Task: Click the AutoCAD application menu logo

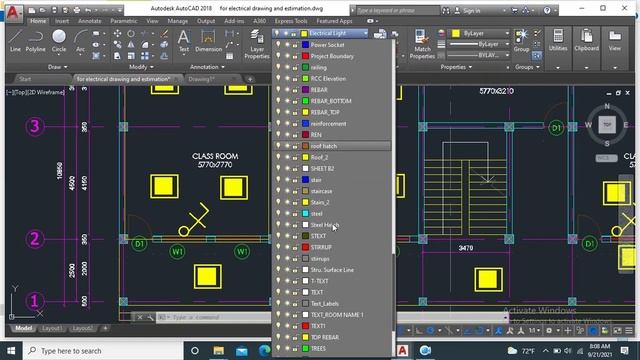Action: point(13,13)
